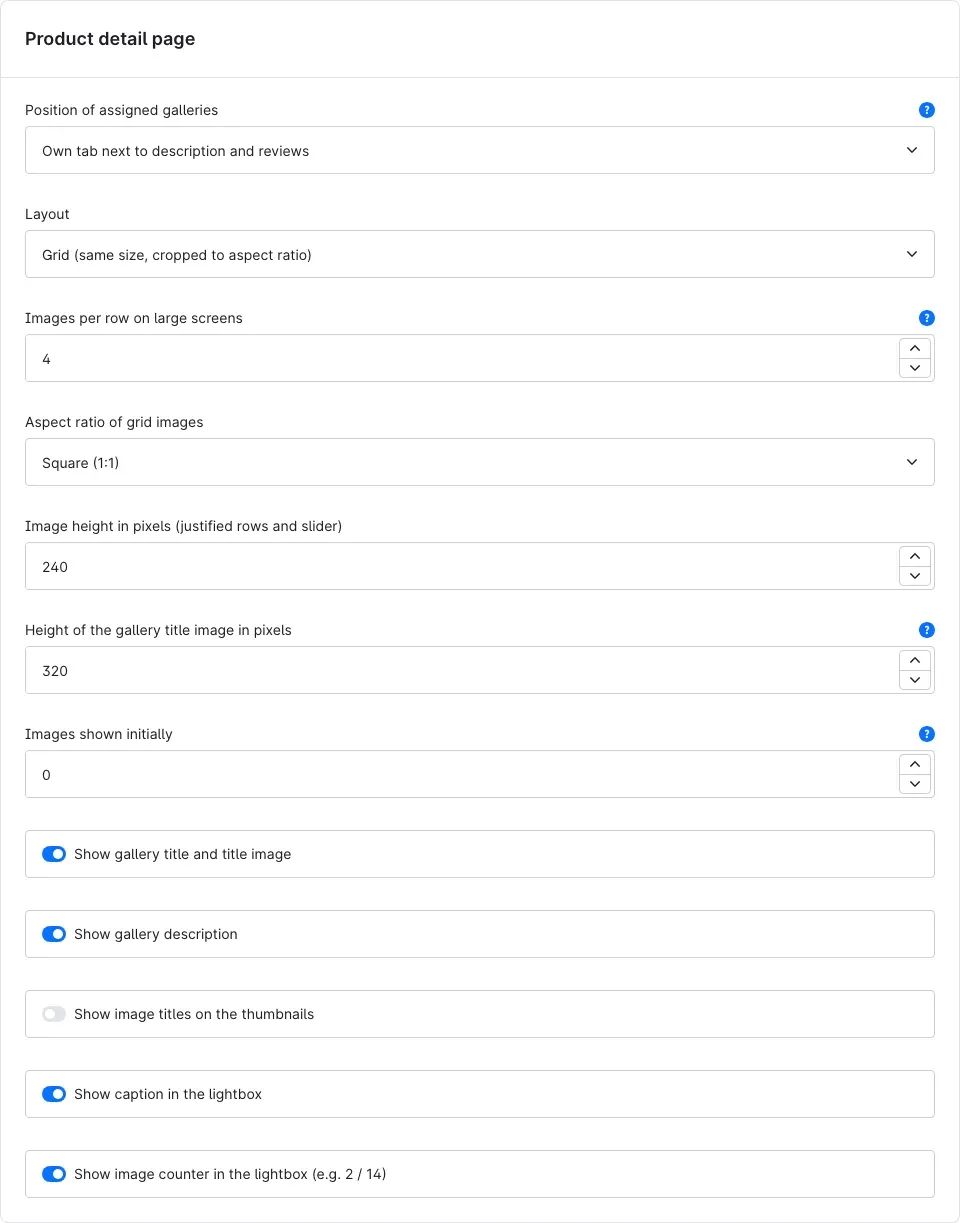Switch off Show image counter in lightbox
Screen dimensions: 960x1223
[54, 1174]
